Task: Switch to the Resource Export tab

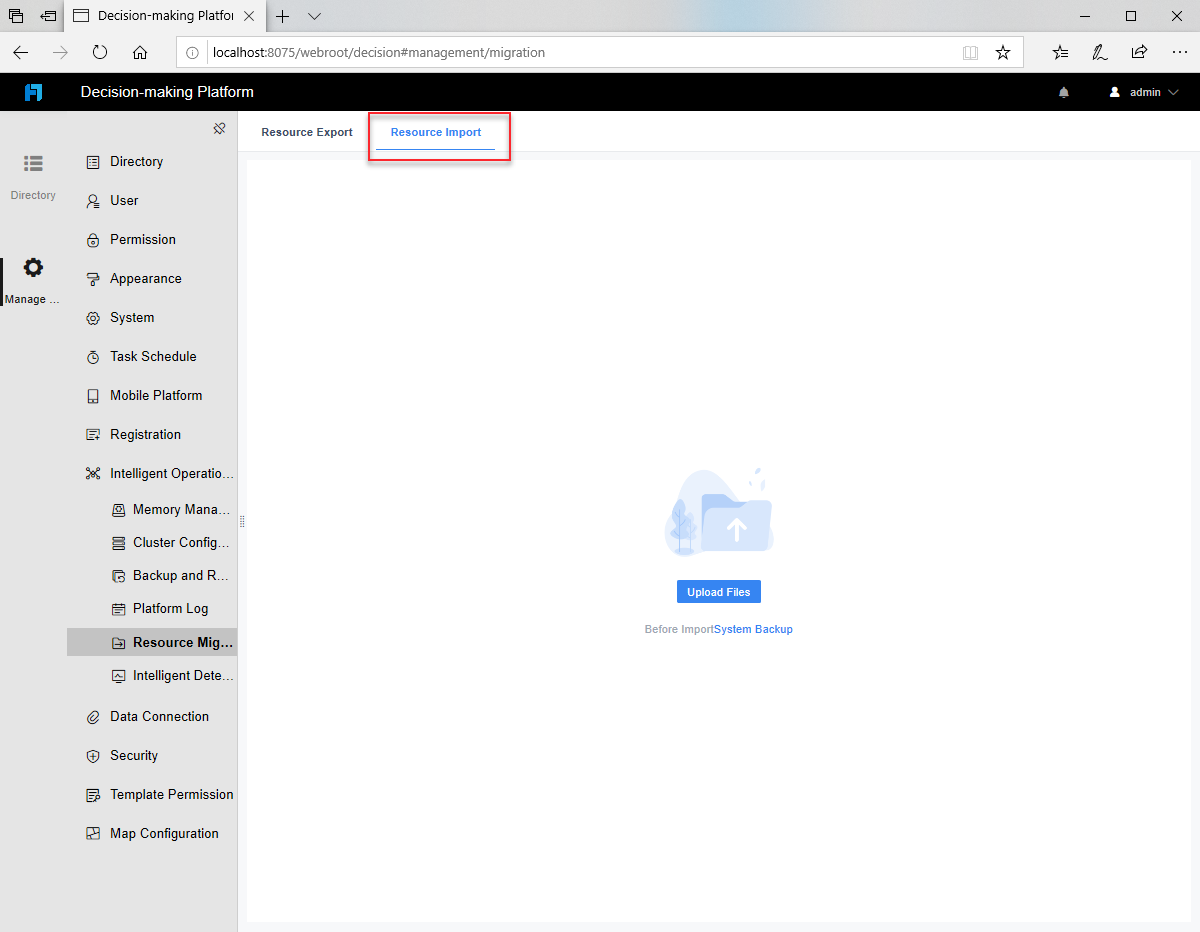Action: click(x=306, y=131)
